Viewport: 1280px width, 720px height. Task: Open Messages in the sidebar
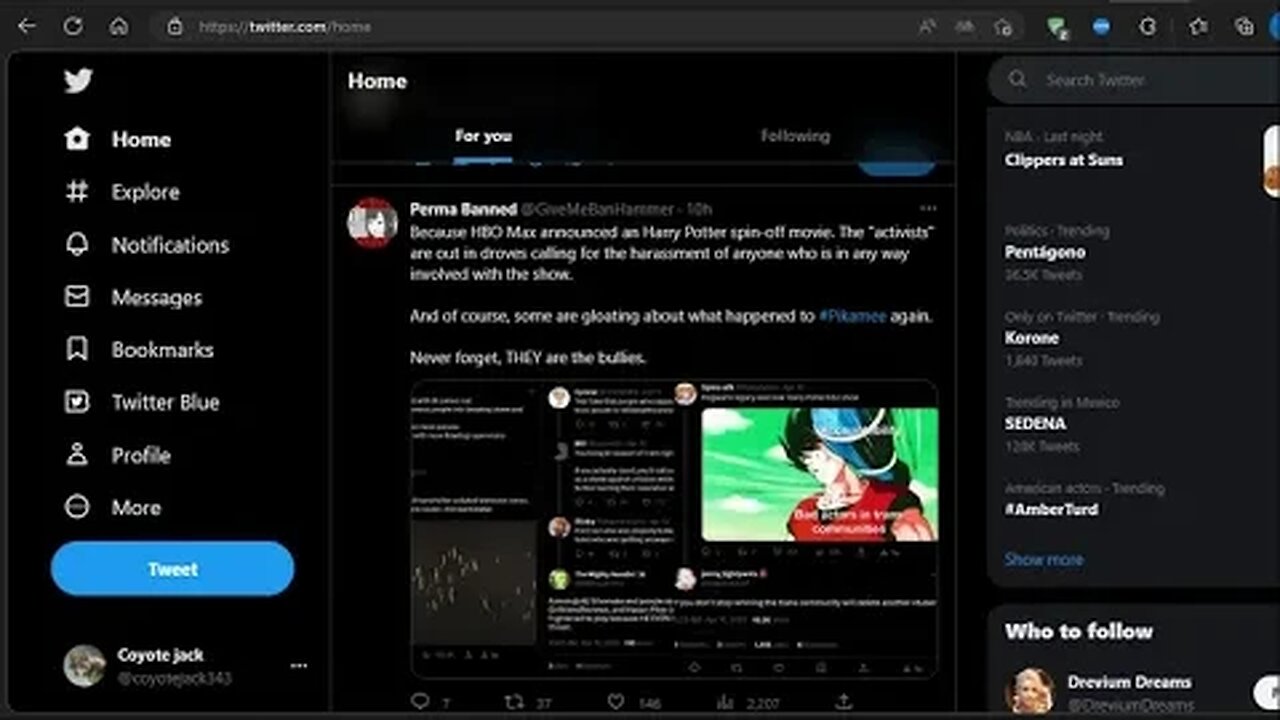pos(133,298)
